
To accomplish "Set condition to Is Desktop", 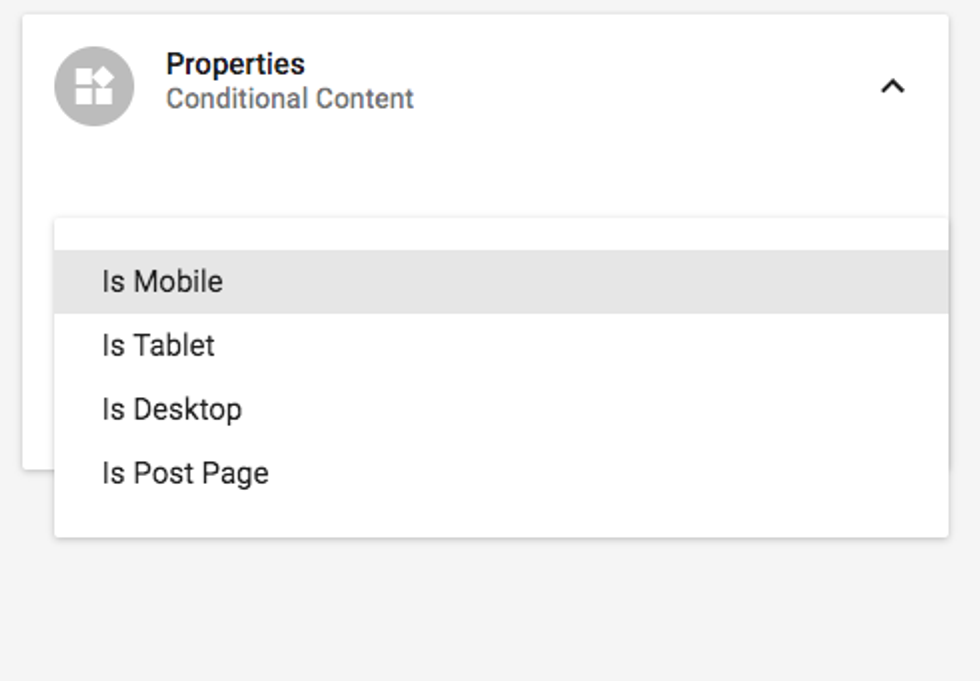I will (x=171, y=410).
